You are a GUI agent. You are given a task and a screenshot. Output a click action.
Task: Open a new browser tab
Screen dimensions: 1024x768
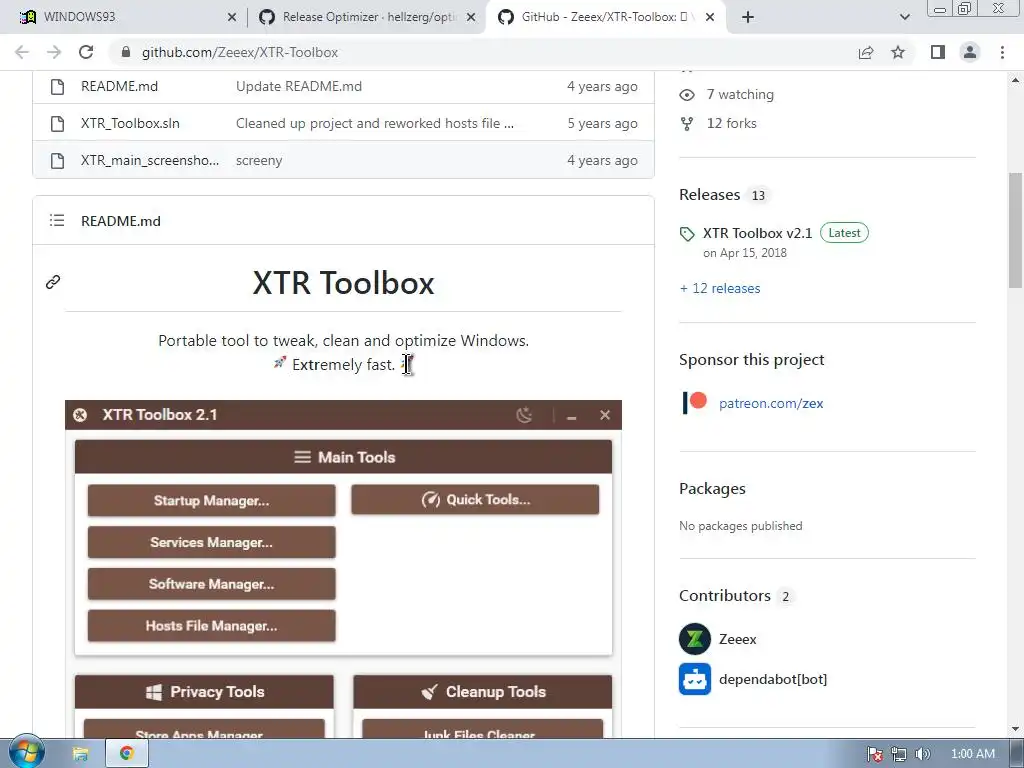tap(748, 17)
